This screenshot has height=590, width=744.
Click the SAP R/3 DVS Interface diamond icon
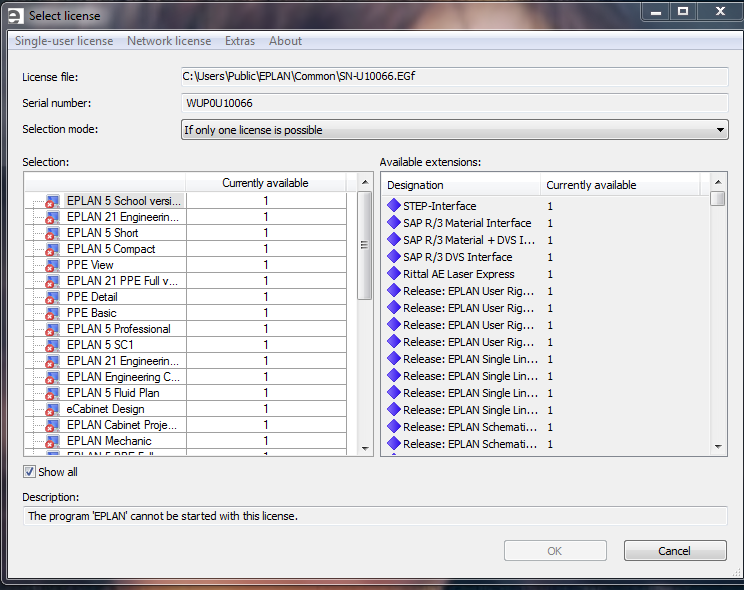pyautogui.click(x=394, y=256)
